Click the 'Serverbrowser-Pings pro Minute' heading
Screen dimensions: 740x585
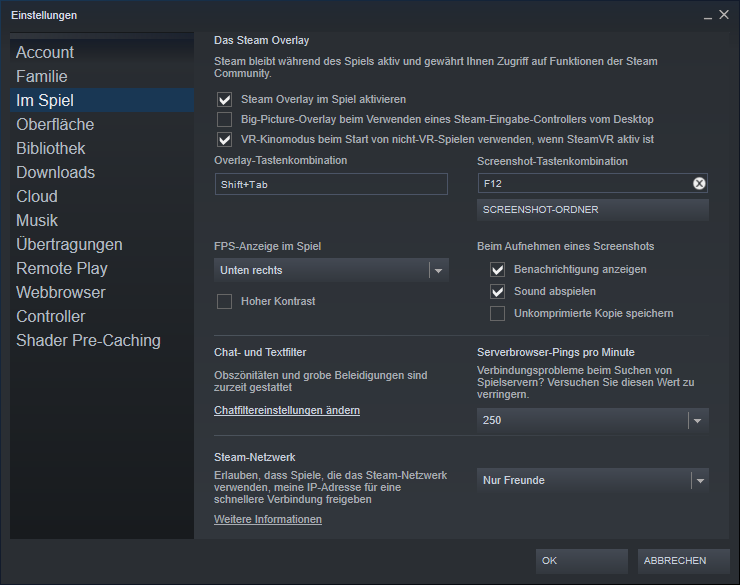555,352
